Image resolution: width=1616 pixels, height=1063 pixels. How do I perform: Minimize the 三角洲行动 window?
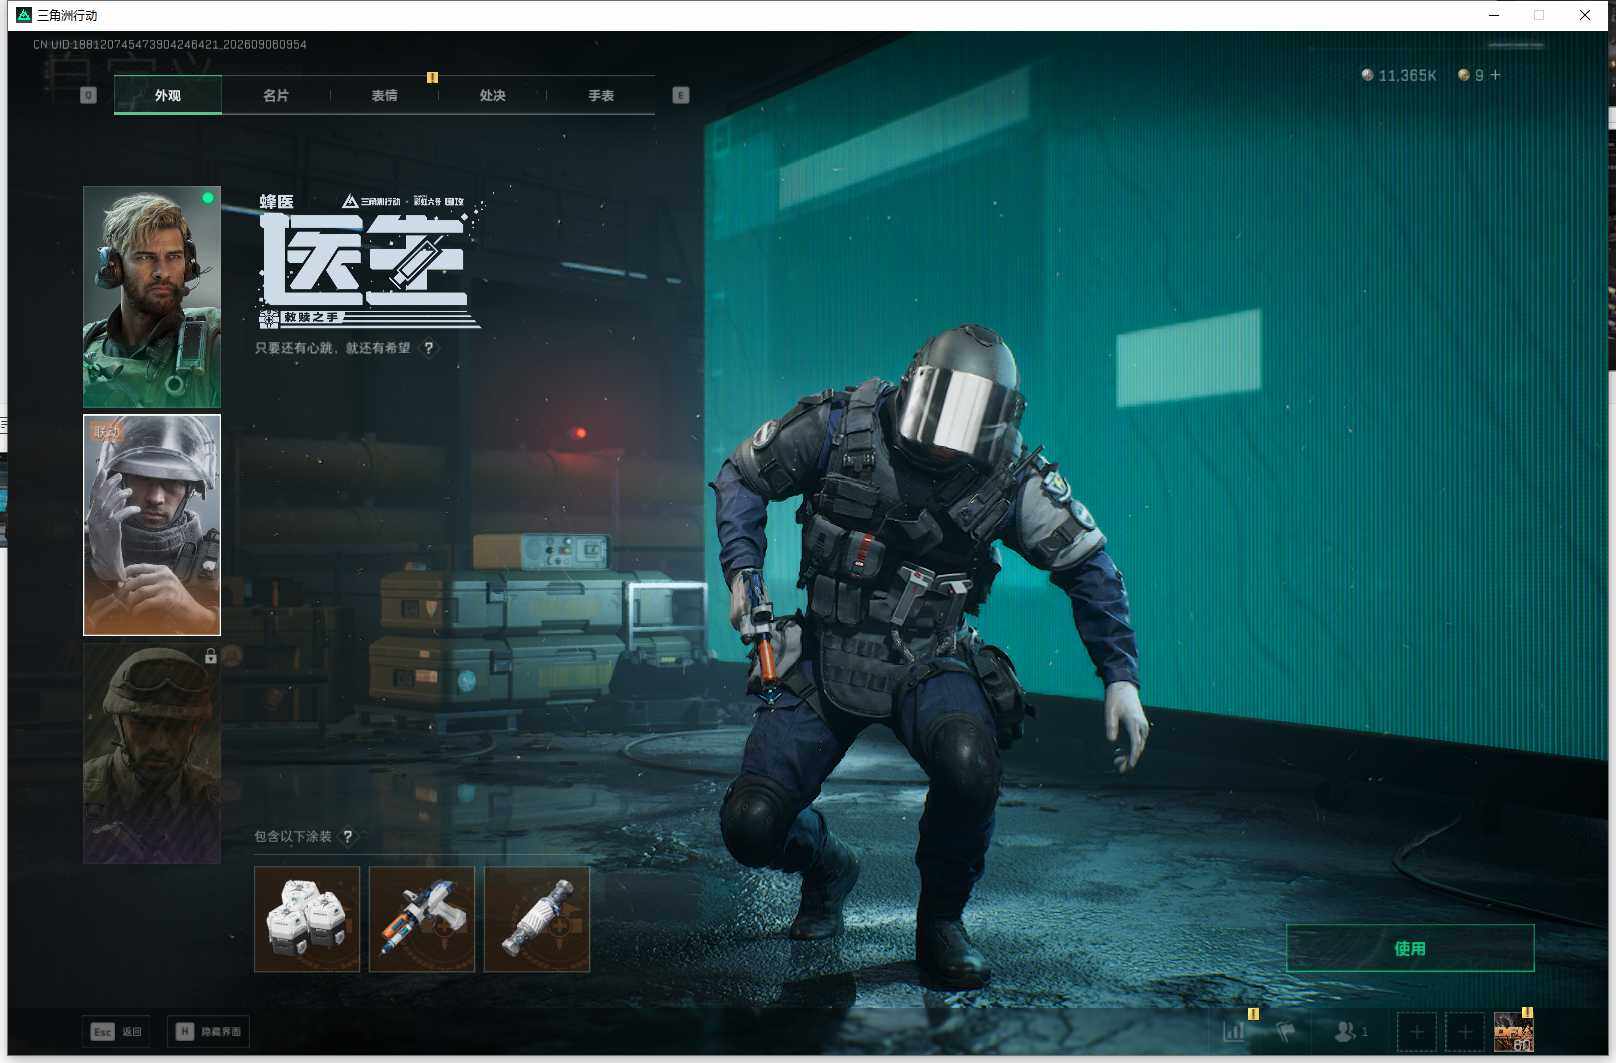(1494, 15)
